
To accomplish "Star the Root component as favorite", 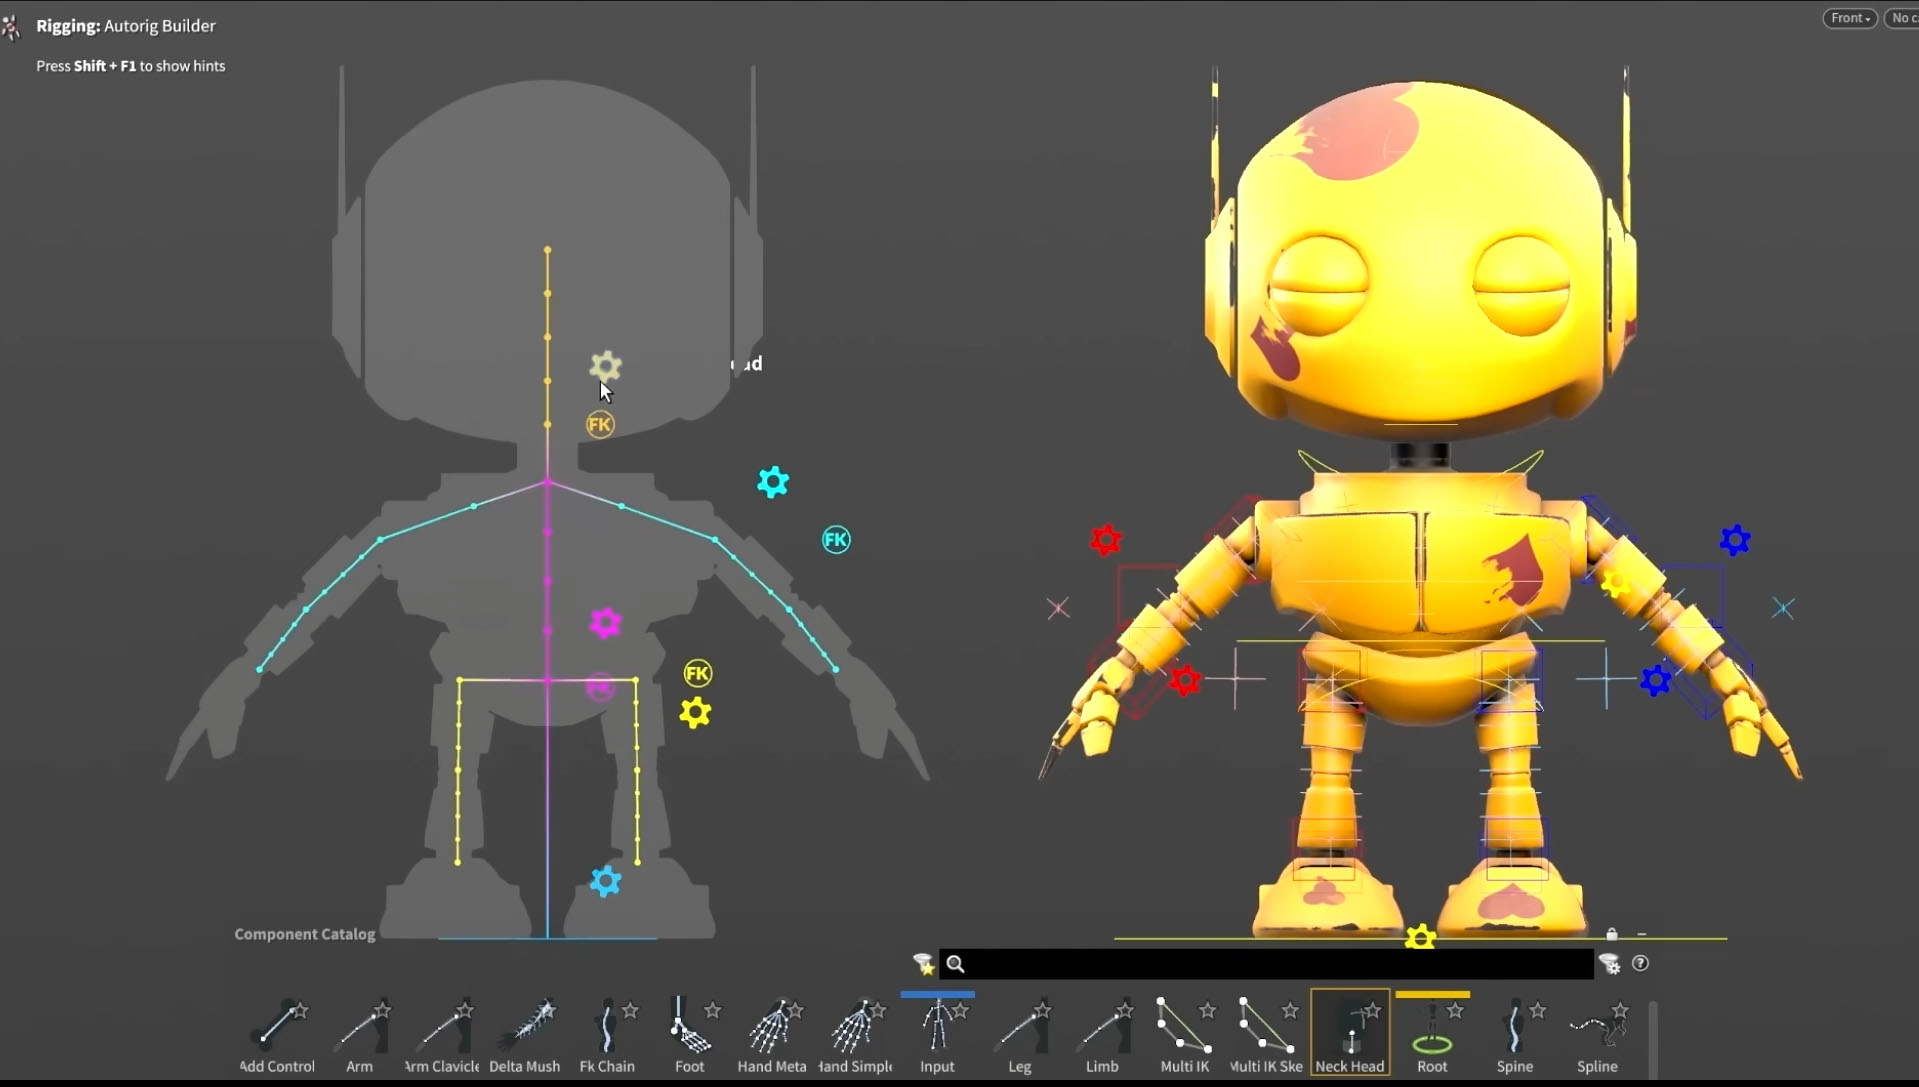I will [1456, 1010].
